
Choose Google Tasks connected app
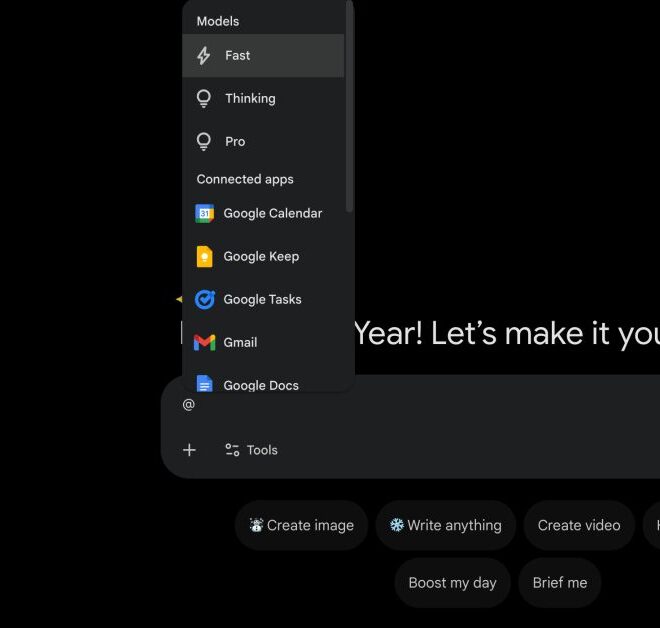263,299
